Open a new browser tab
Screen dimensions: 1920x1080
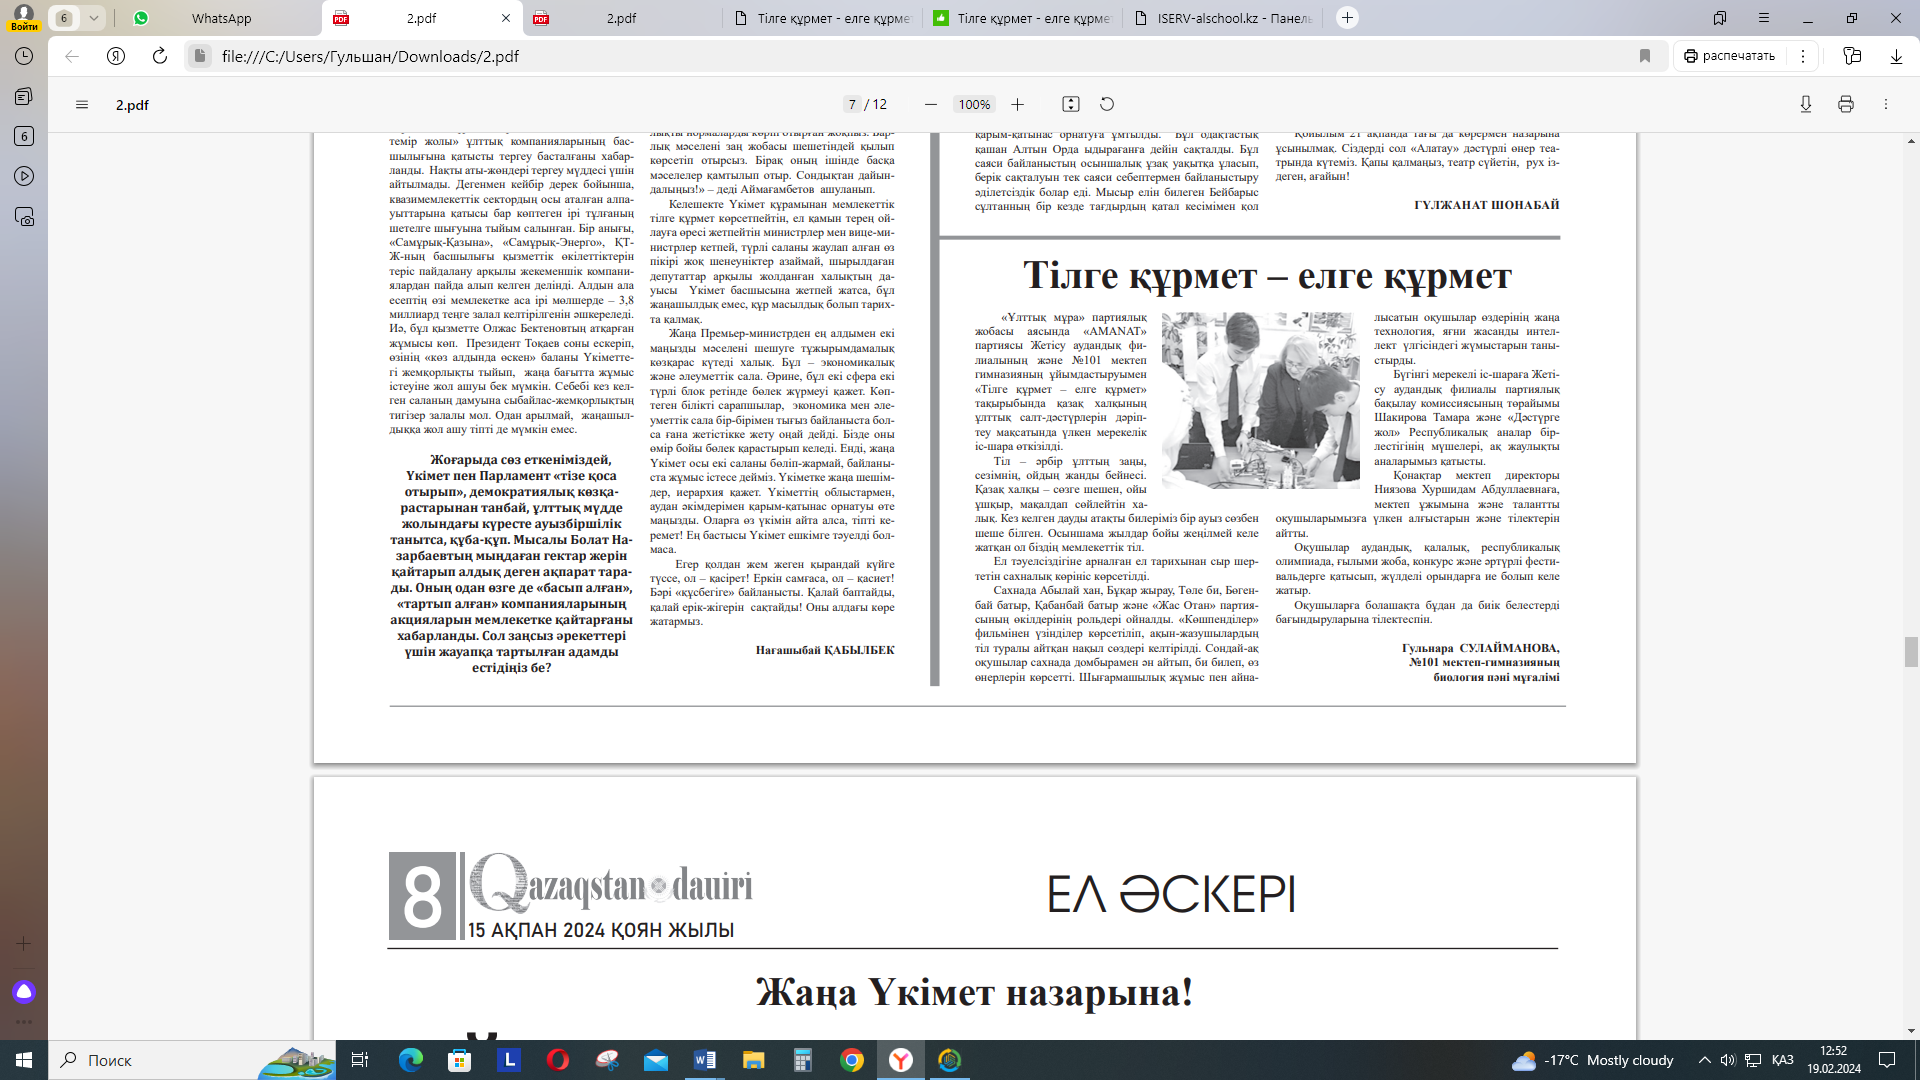click(x=1347, y=18)
